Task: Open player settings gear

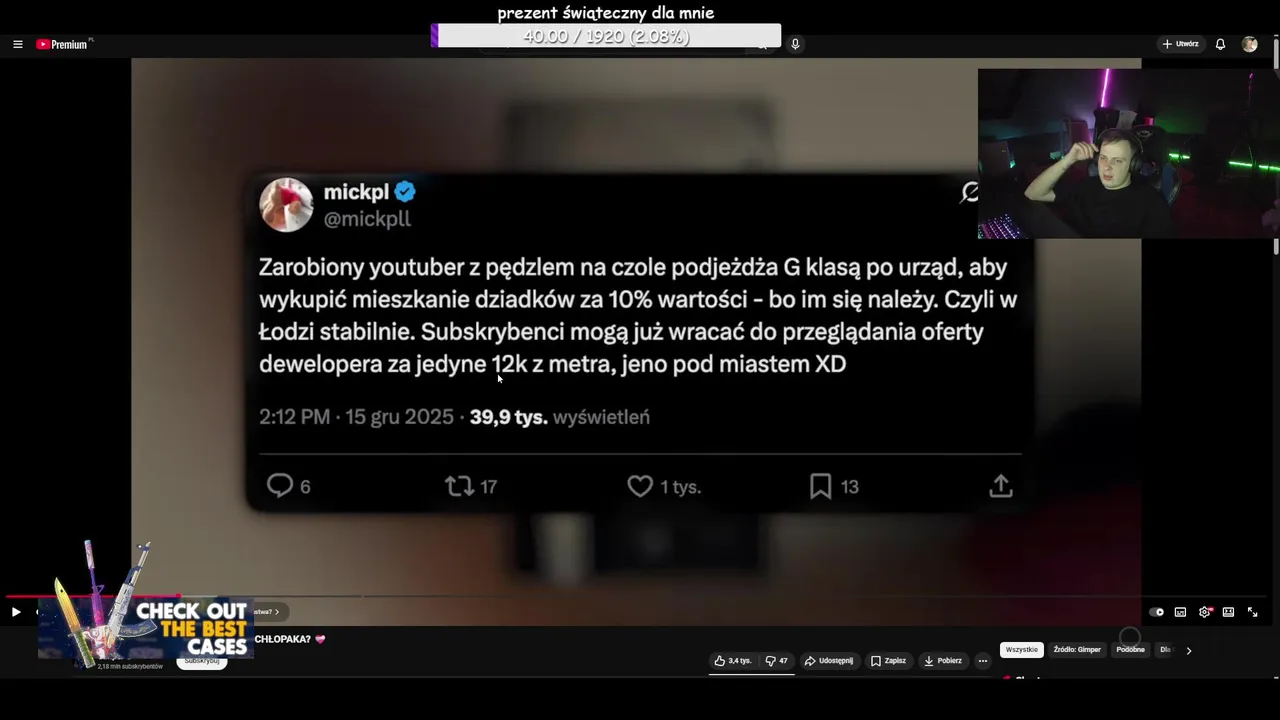Action: coord(1205,612)
